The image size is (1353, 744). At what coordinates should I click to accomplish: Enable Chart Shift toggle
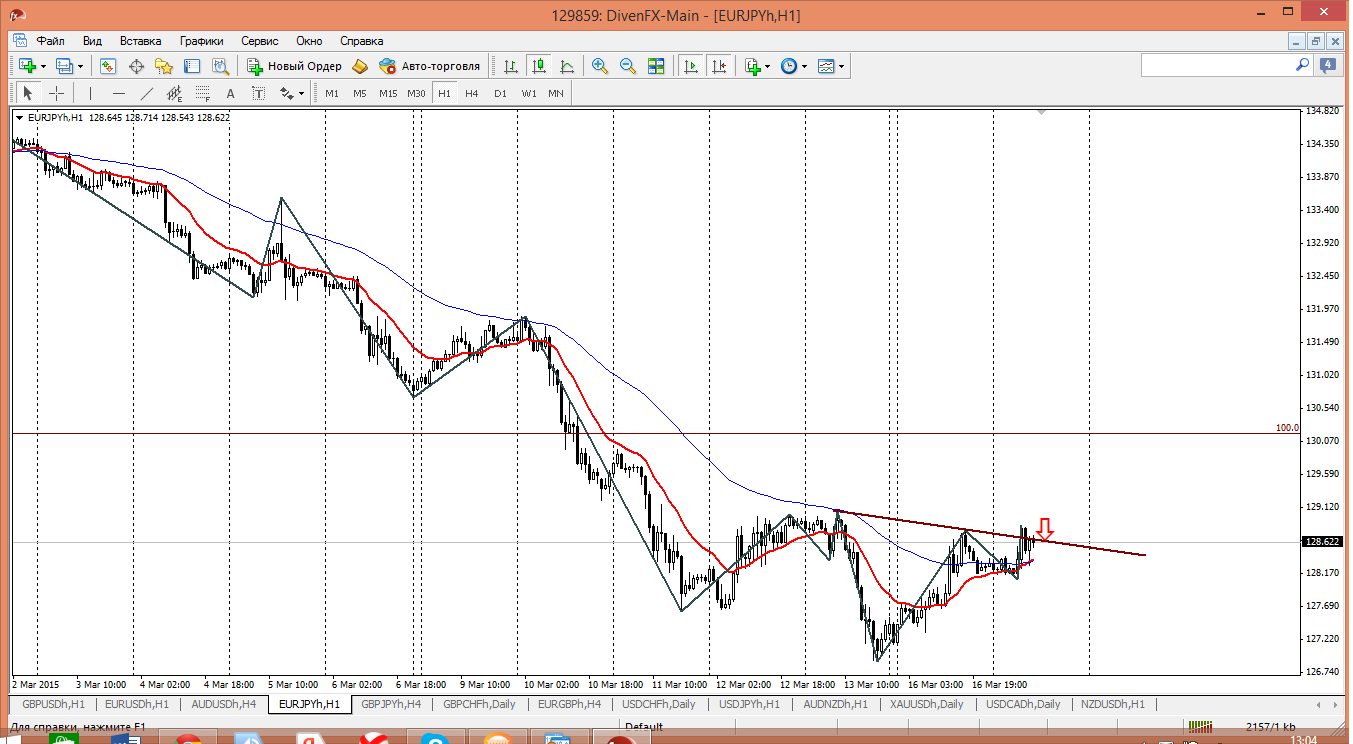pos(718,66)
